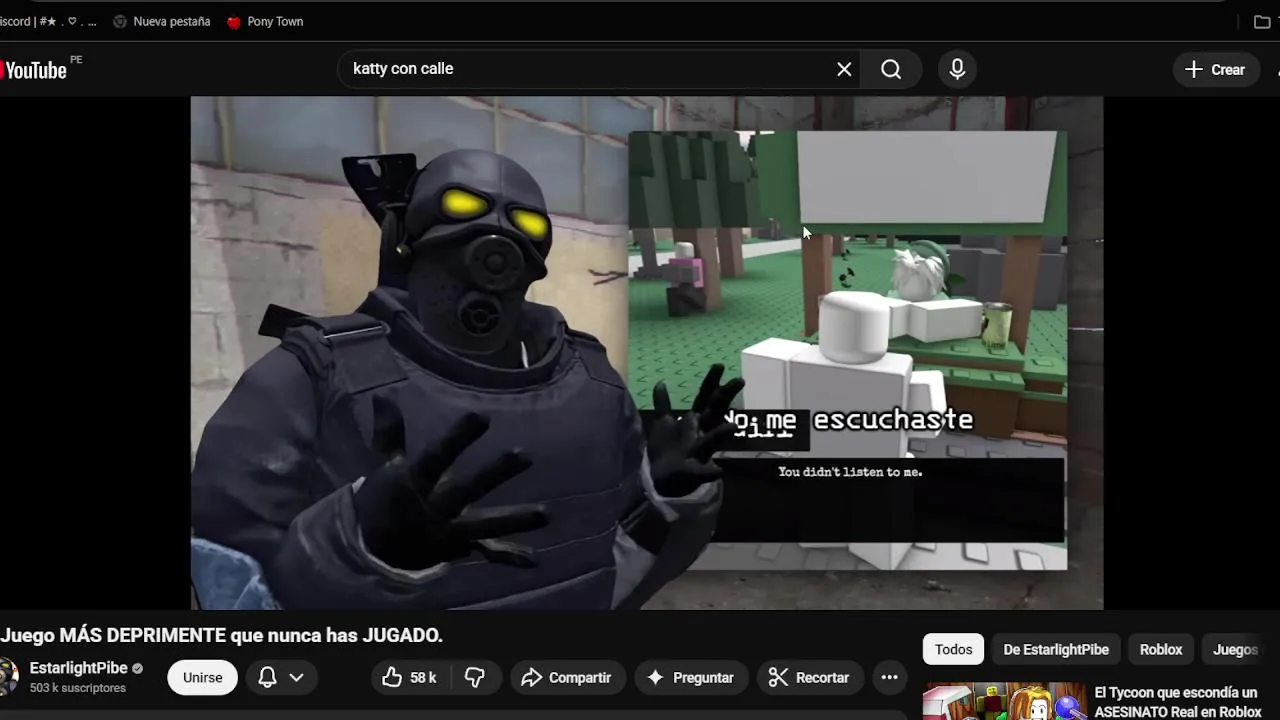
Task: Open the EstarlightPibe channel name
Action: pos(79,668)
